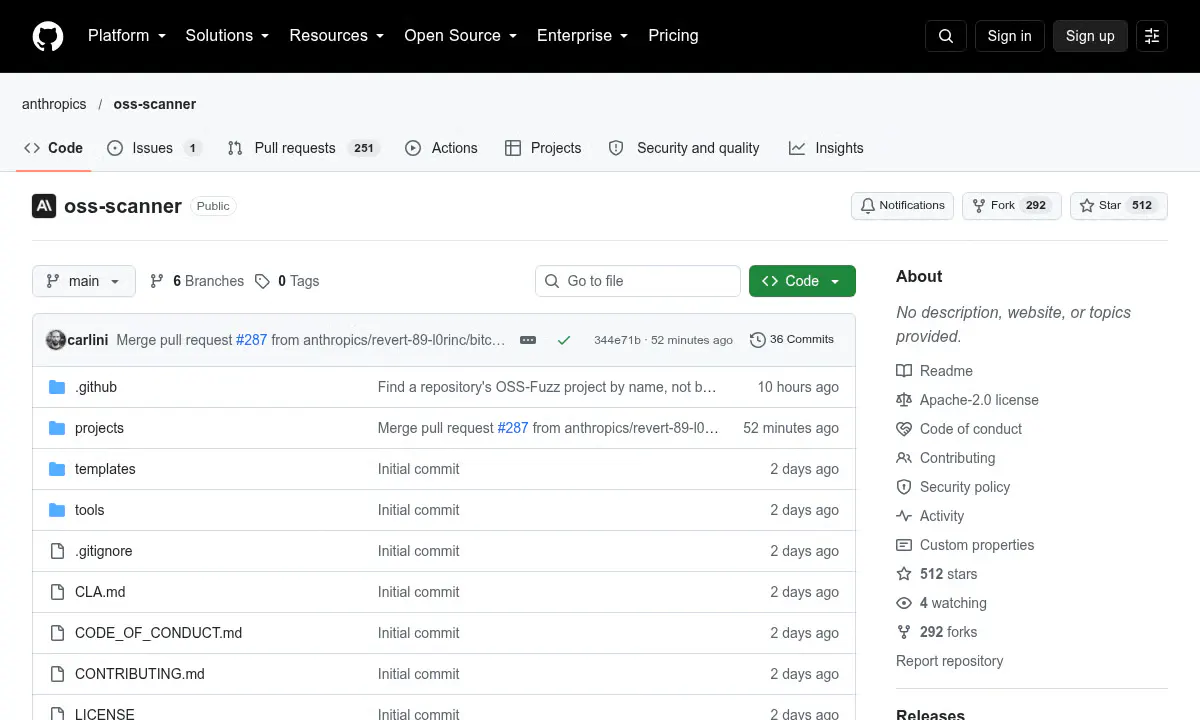Open appearance settings sliders icon
Image resolution: width=1200 pixels, height=720 pixels.
(1152, 36)
